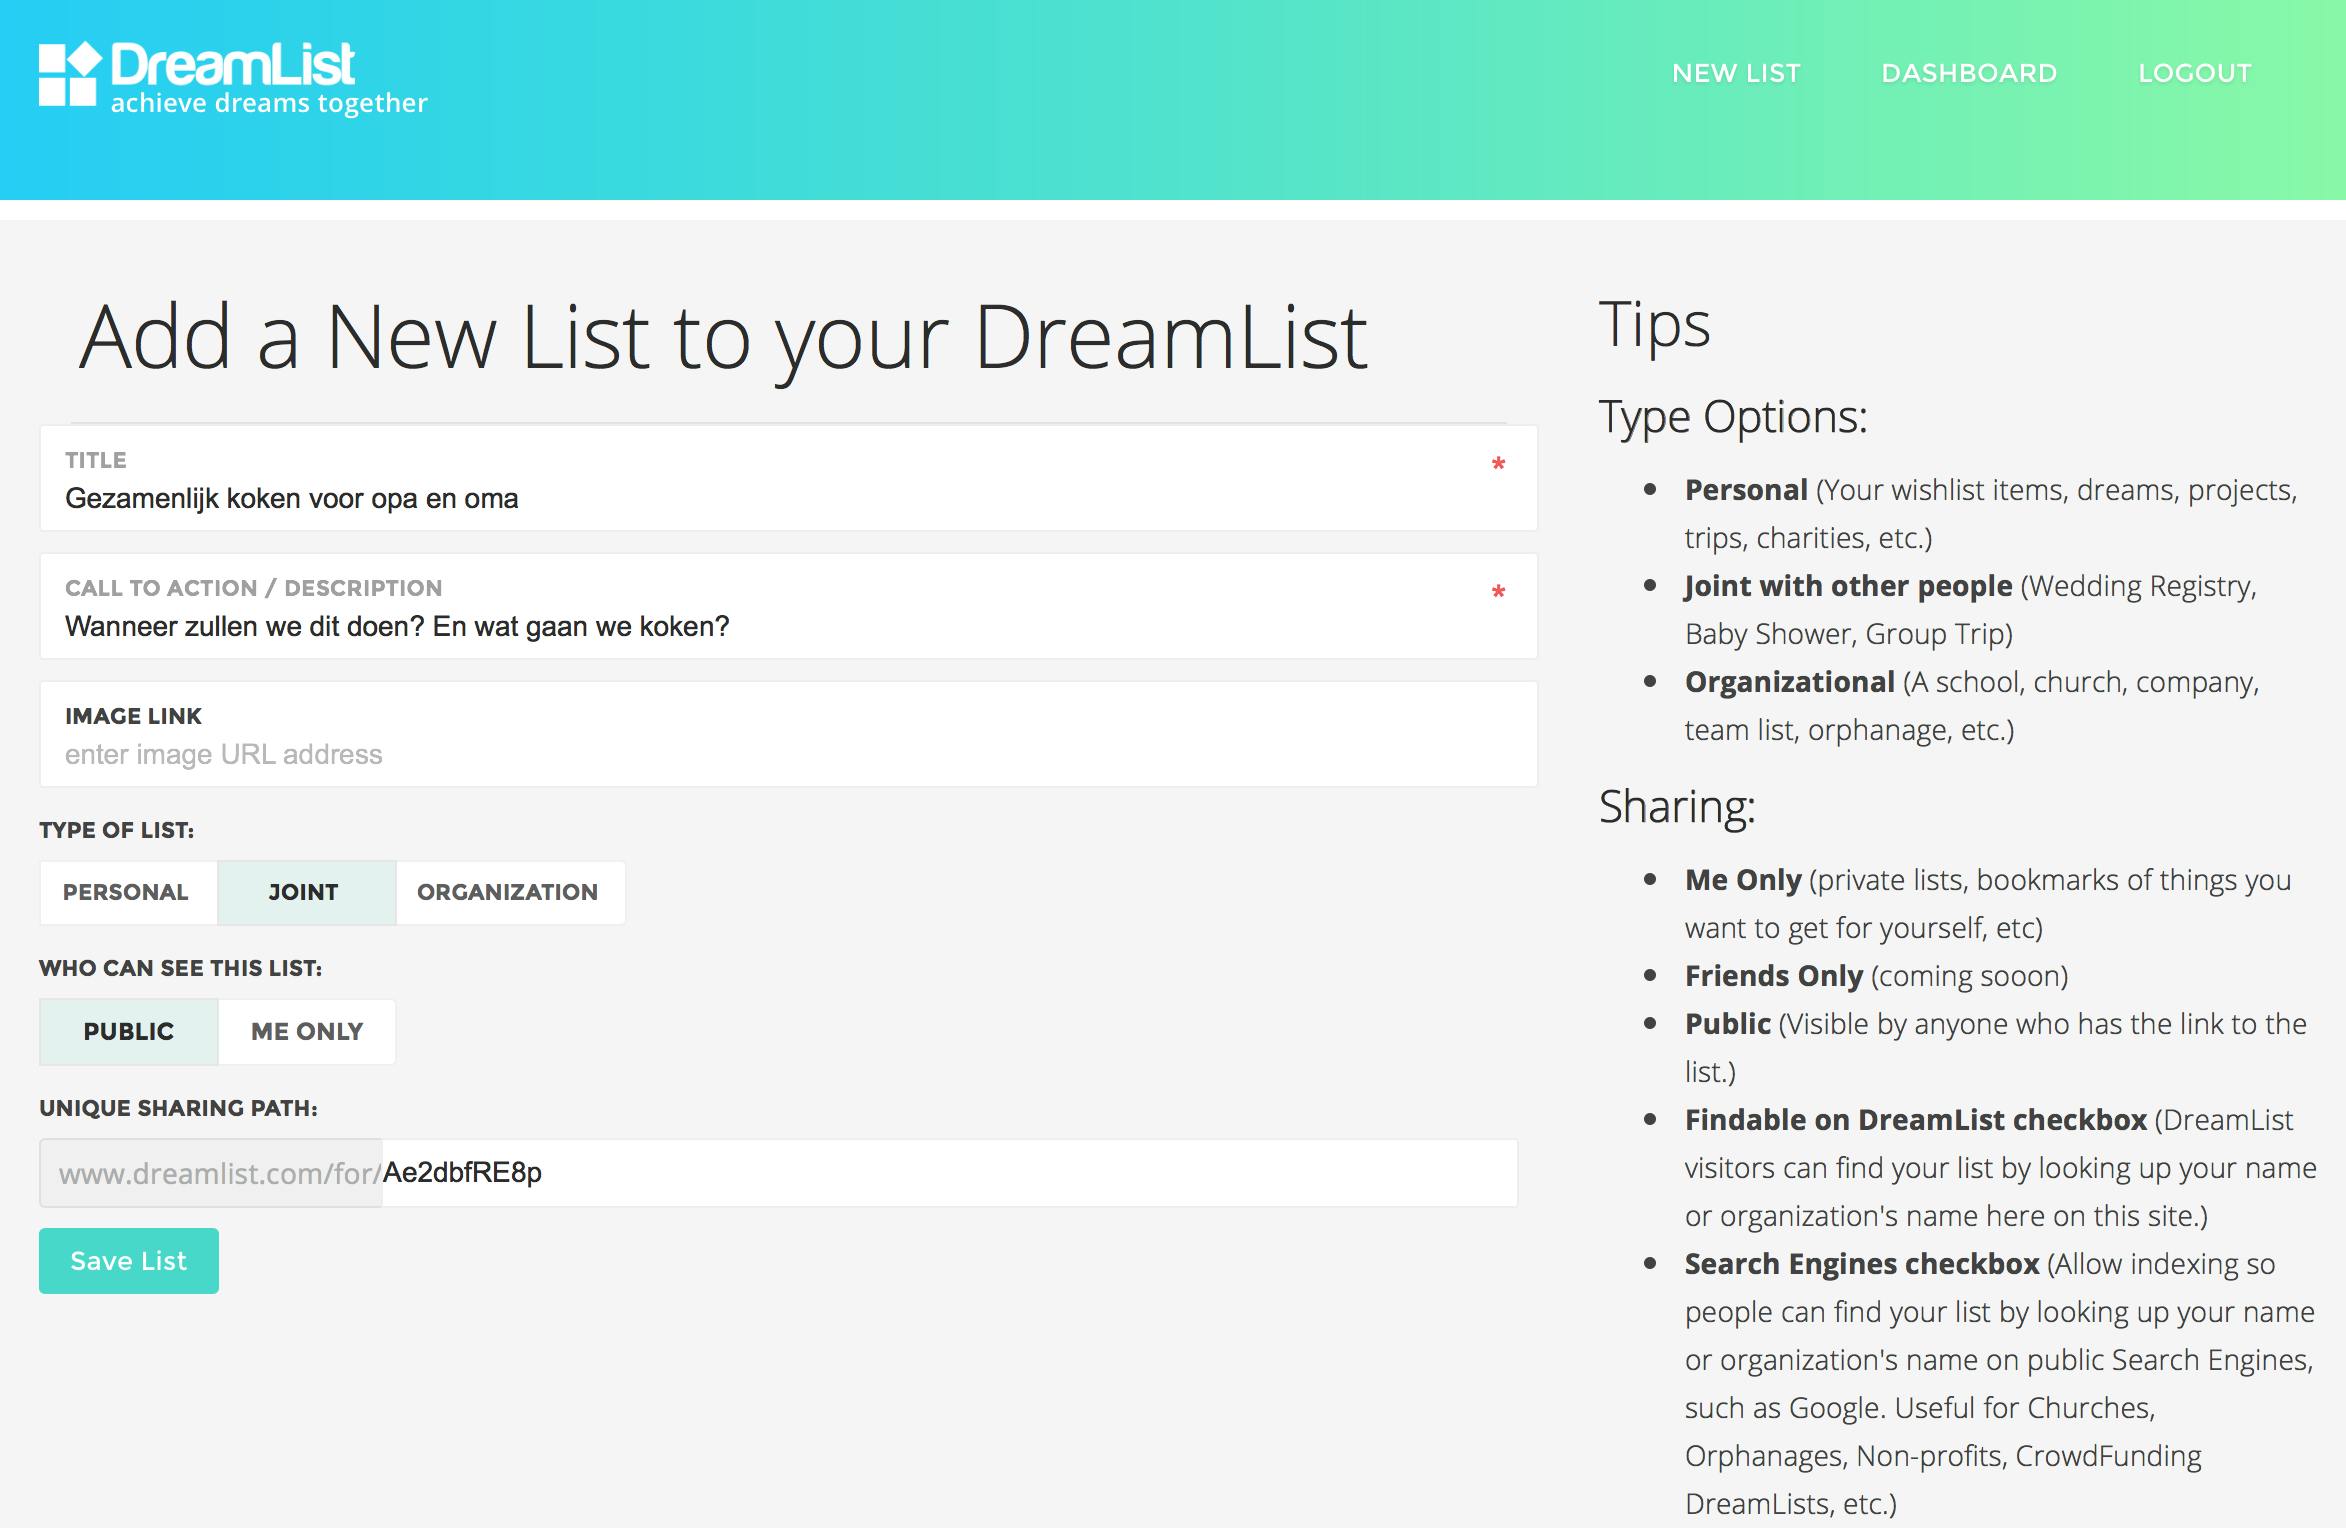
Task: Click the red asterisk beside Title
Action: coord(1498,464)
